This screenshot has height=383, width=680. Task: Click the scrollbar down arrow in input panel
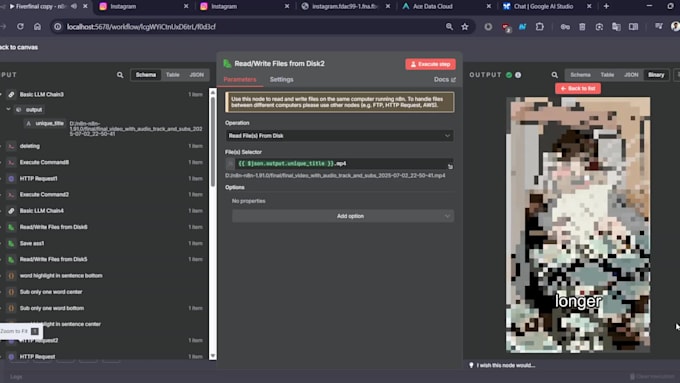pyautogui.click(x=212, y=356)
